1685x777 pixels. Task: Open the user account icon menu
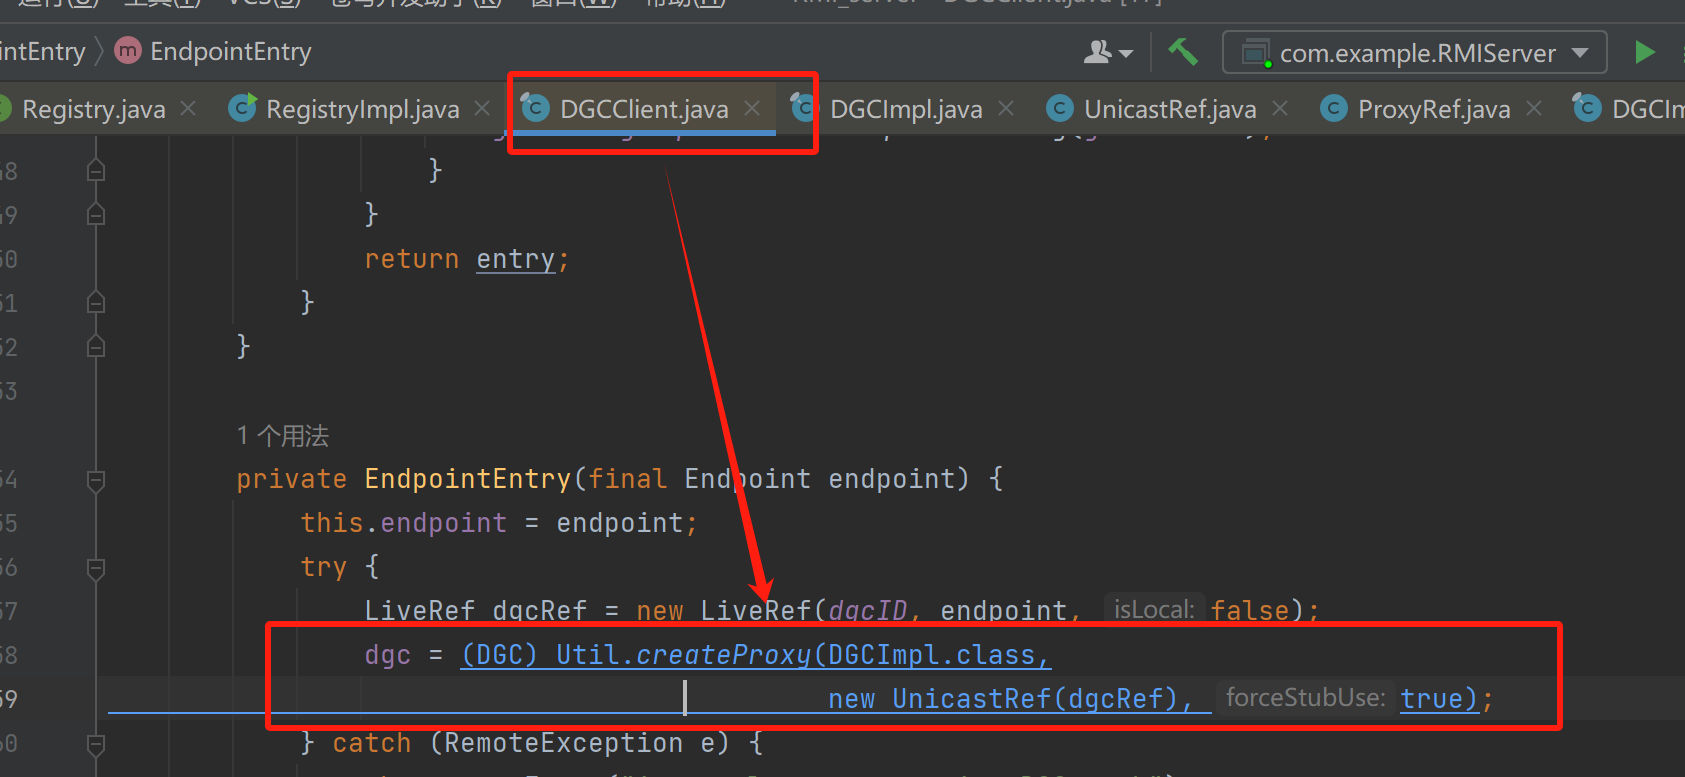(1107, 52)
